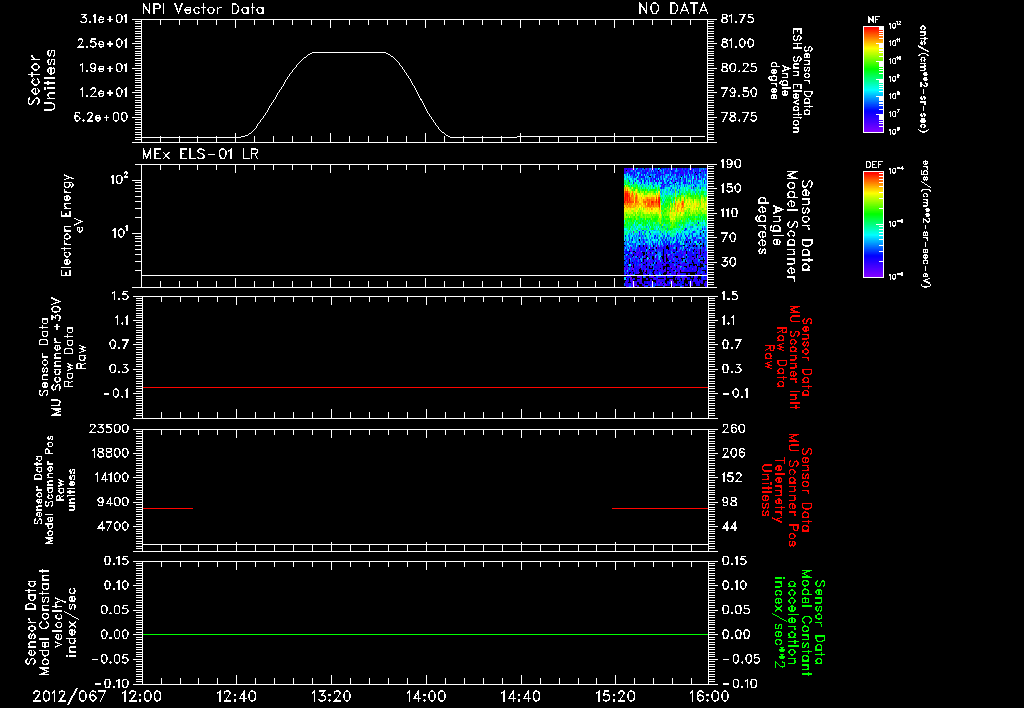This screenshot has height=708, width=1024.
Task: Click the 98 telemetry axis value
Action: pos(729,502)
